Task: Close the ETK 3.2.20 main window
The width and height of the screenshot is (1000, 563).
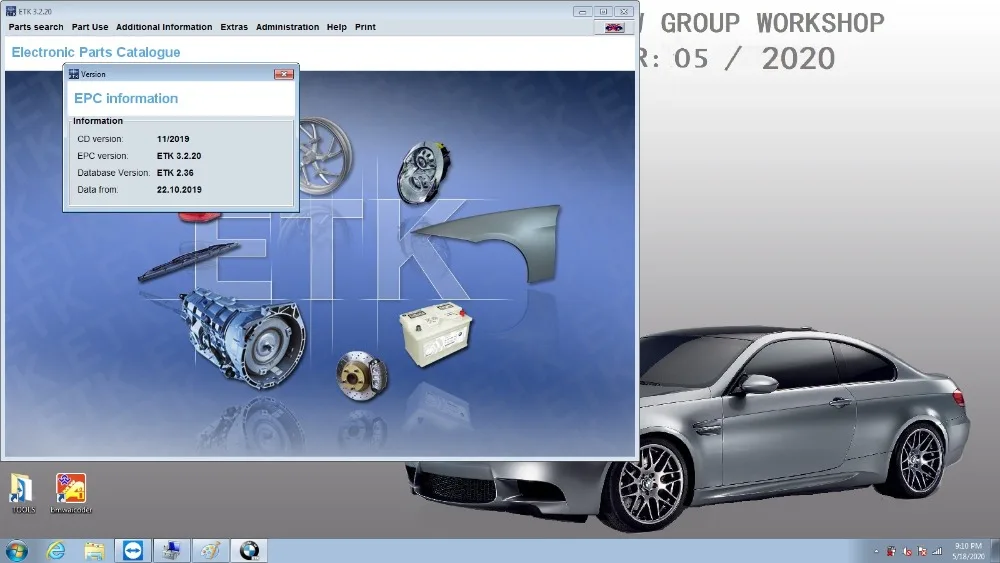Action: 625,11
